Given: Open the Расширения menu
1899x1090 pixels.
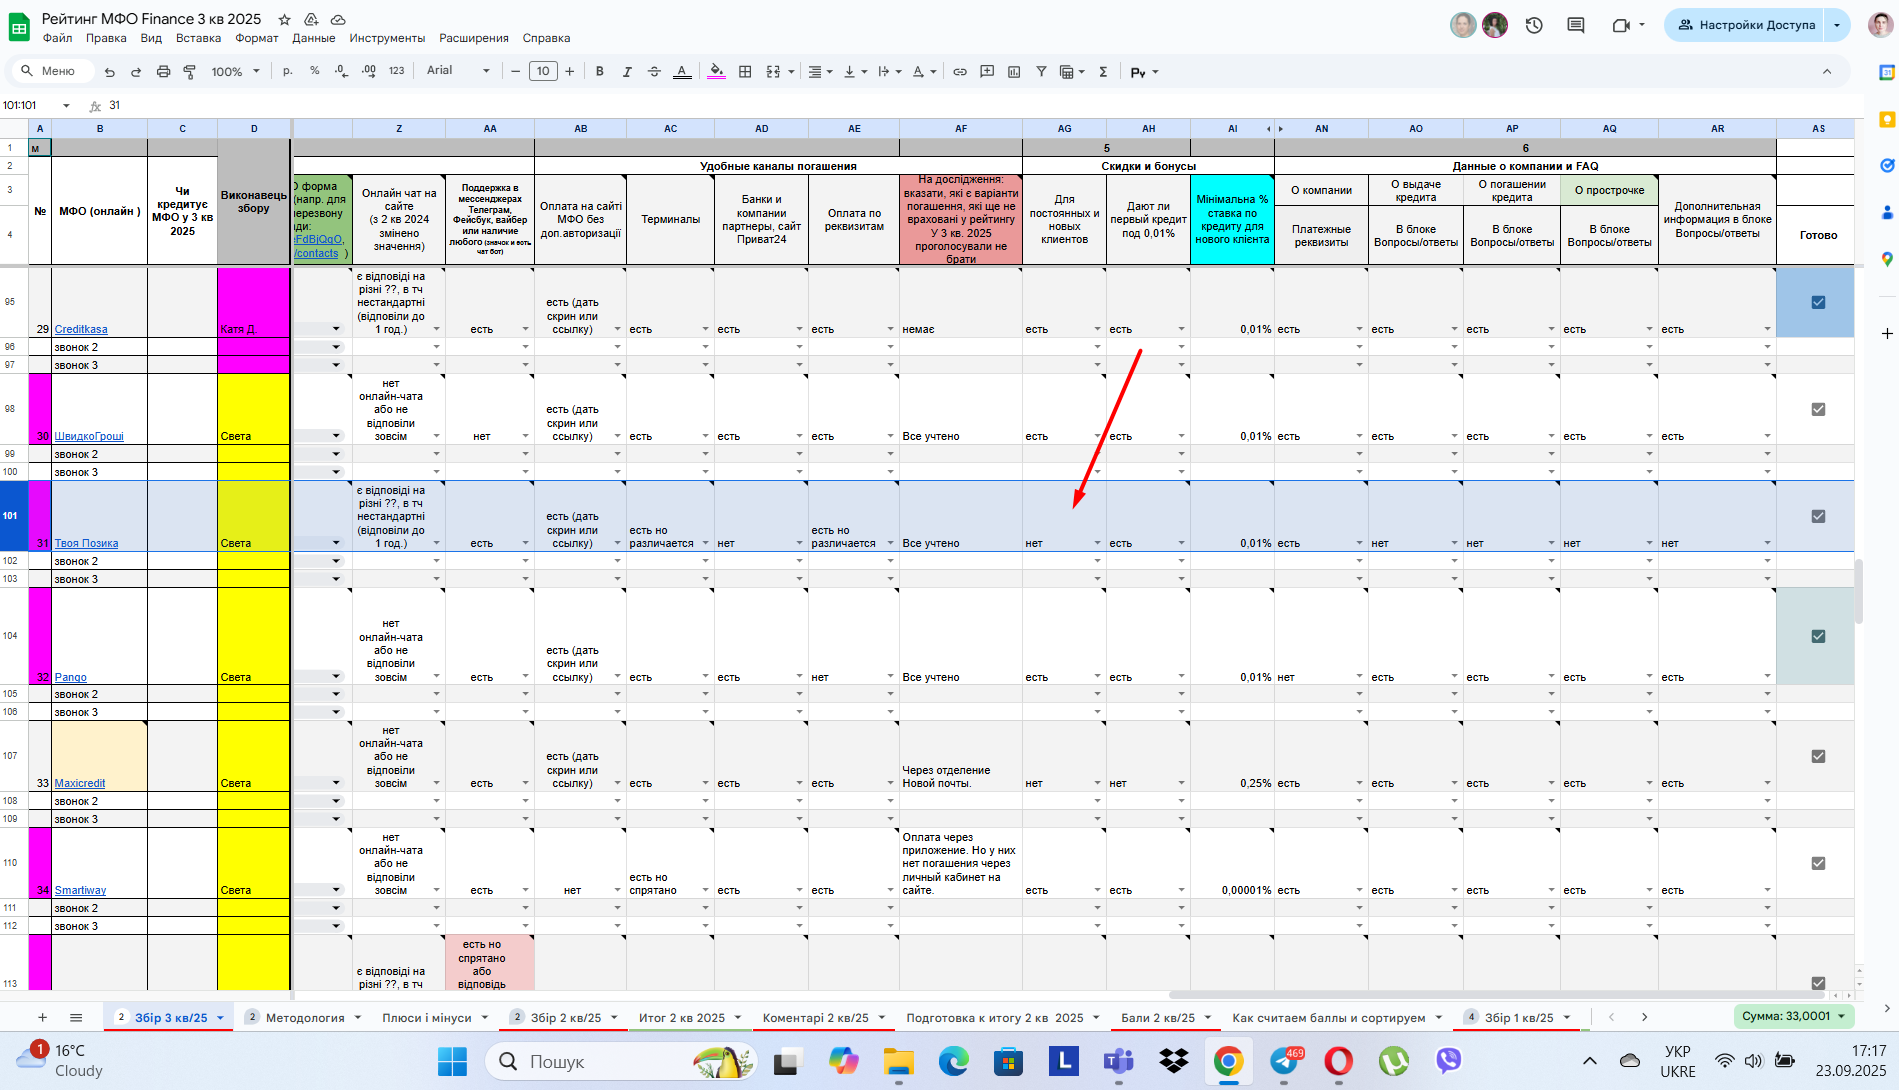Looking at the screenshot, I should coord(474,38).
